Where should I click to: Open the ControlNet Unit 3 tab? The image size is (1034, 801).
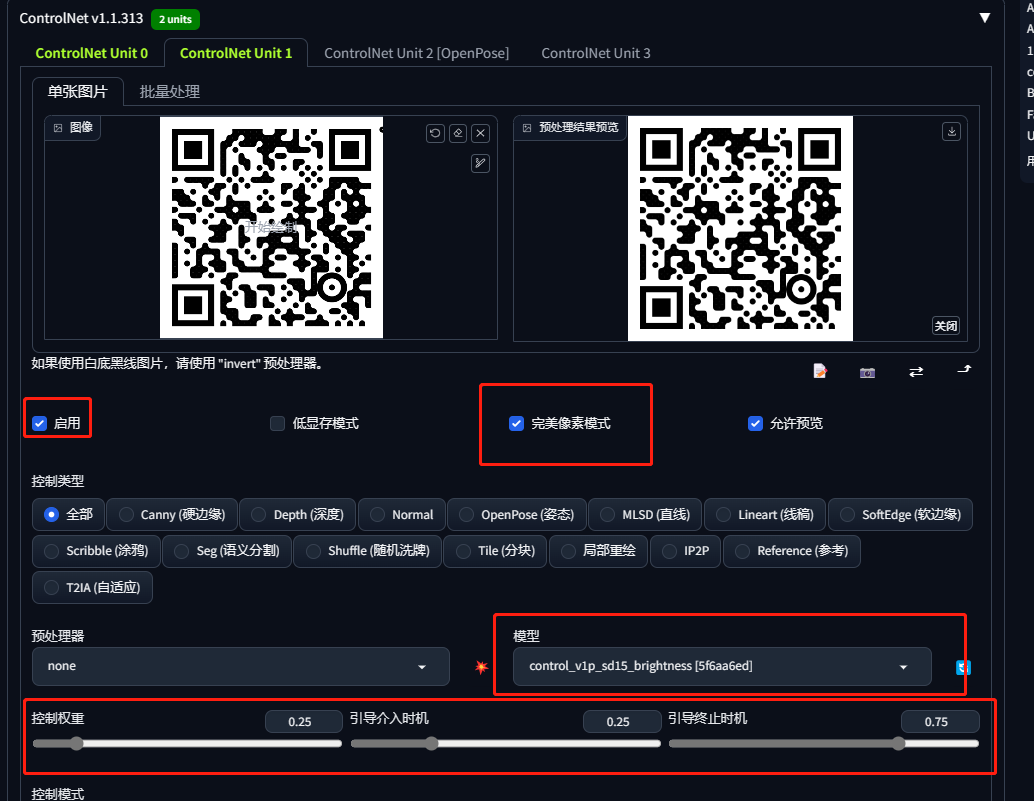(595, 53)
